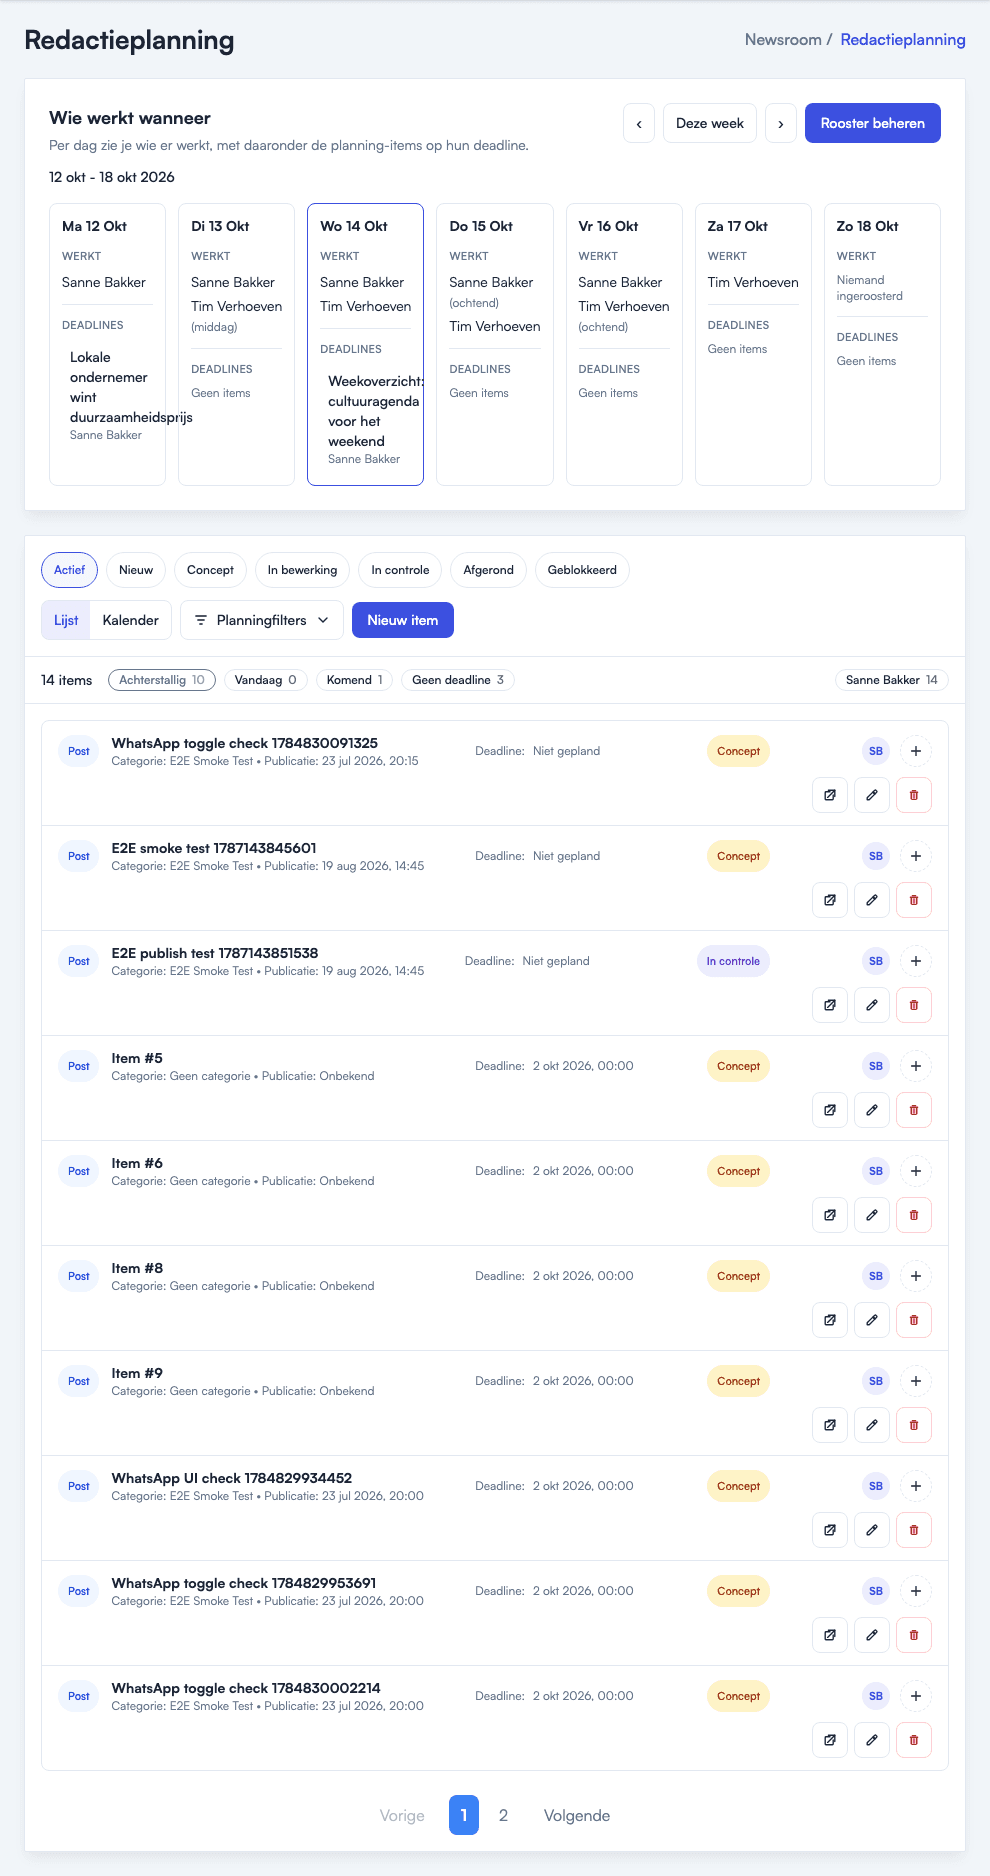Toggle the Achterstallig deadline filter chip
This screenshot has width=990, height=1876.
pos(162,680)
